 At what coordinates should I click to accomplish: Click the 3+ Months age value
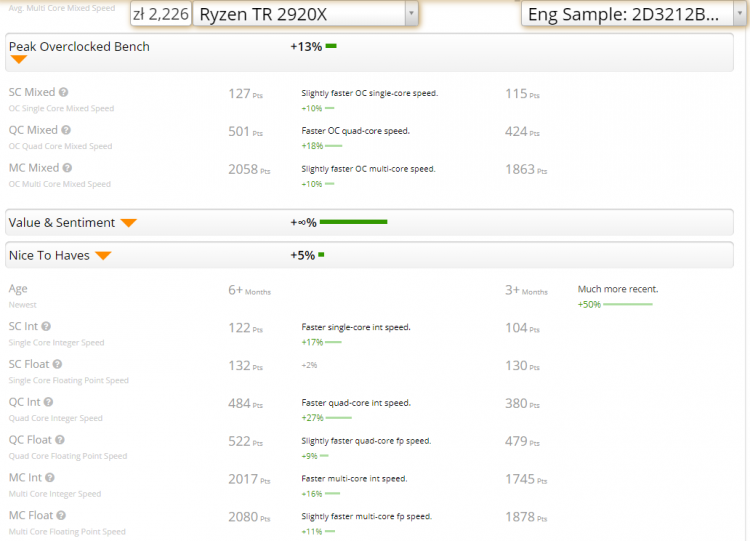pos(526,290)
